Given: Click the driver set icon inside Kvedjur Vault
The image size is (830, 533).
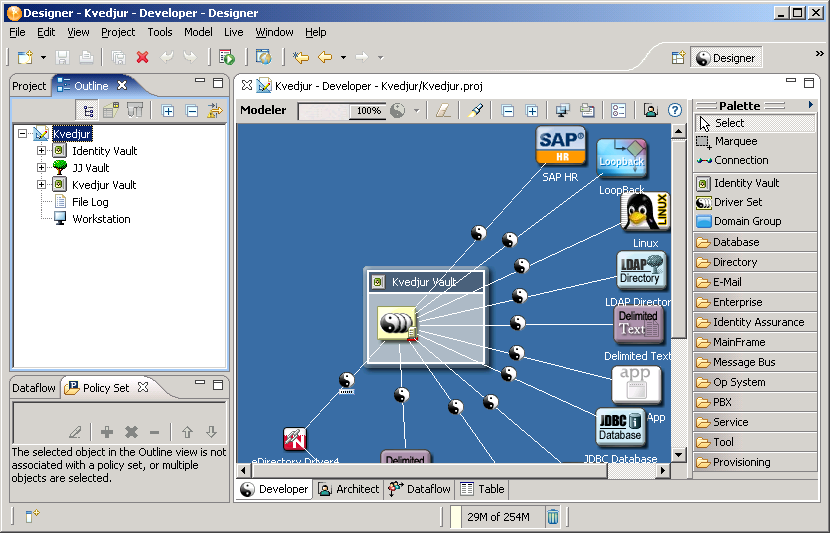Looking at the screenshot, I should tap(398, 322).
